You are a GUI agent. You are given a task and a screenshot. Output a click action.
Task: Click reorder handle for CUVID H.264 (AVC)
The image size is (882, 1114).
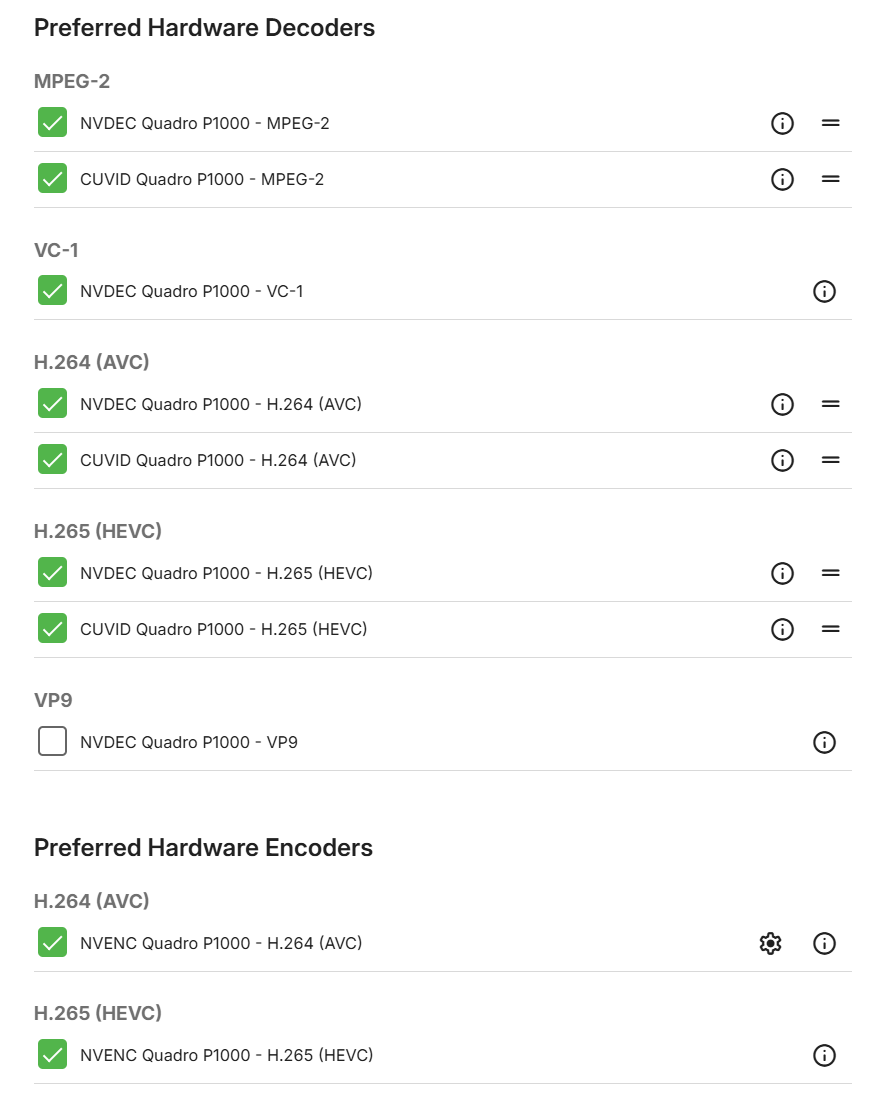[831, 460]
